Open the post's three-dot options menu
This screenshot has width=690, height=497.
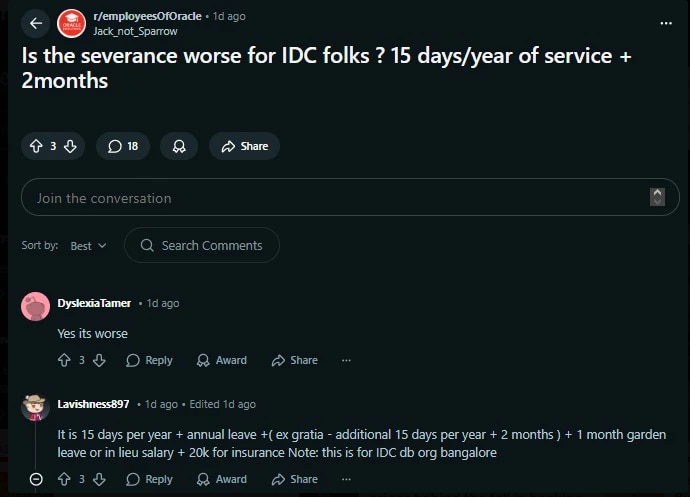[666, 23]
